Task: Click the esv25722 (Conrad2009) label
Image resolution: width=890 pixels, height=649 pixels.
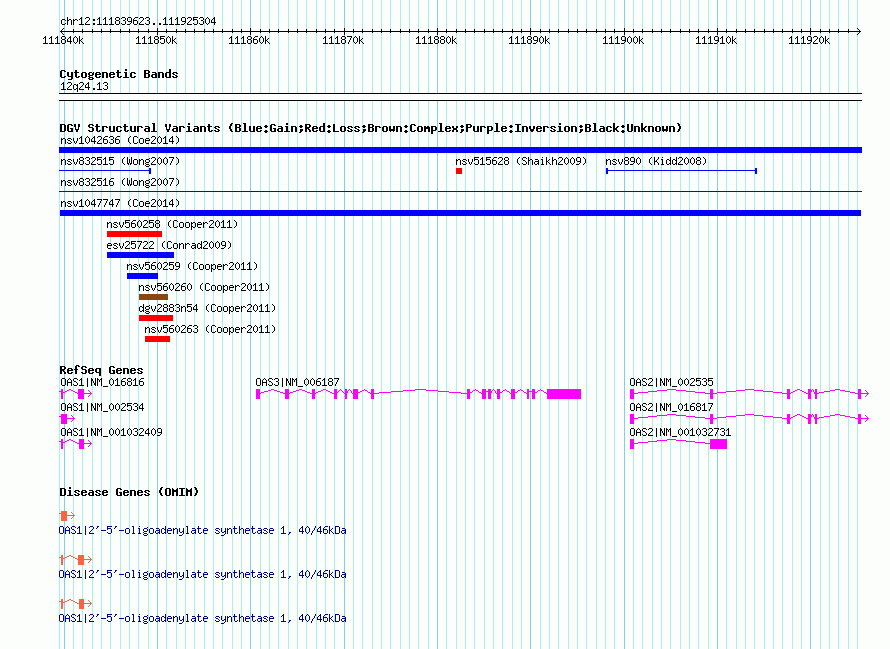Action: point(169,245)
